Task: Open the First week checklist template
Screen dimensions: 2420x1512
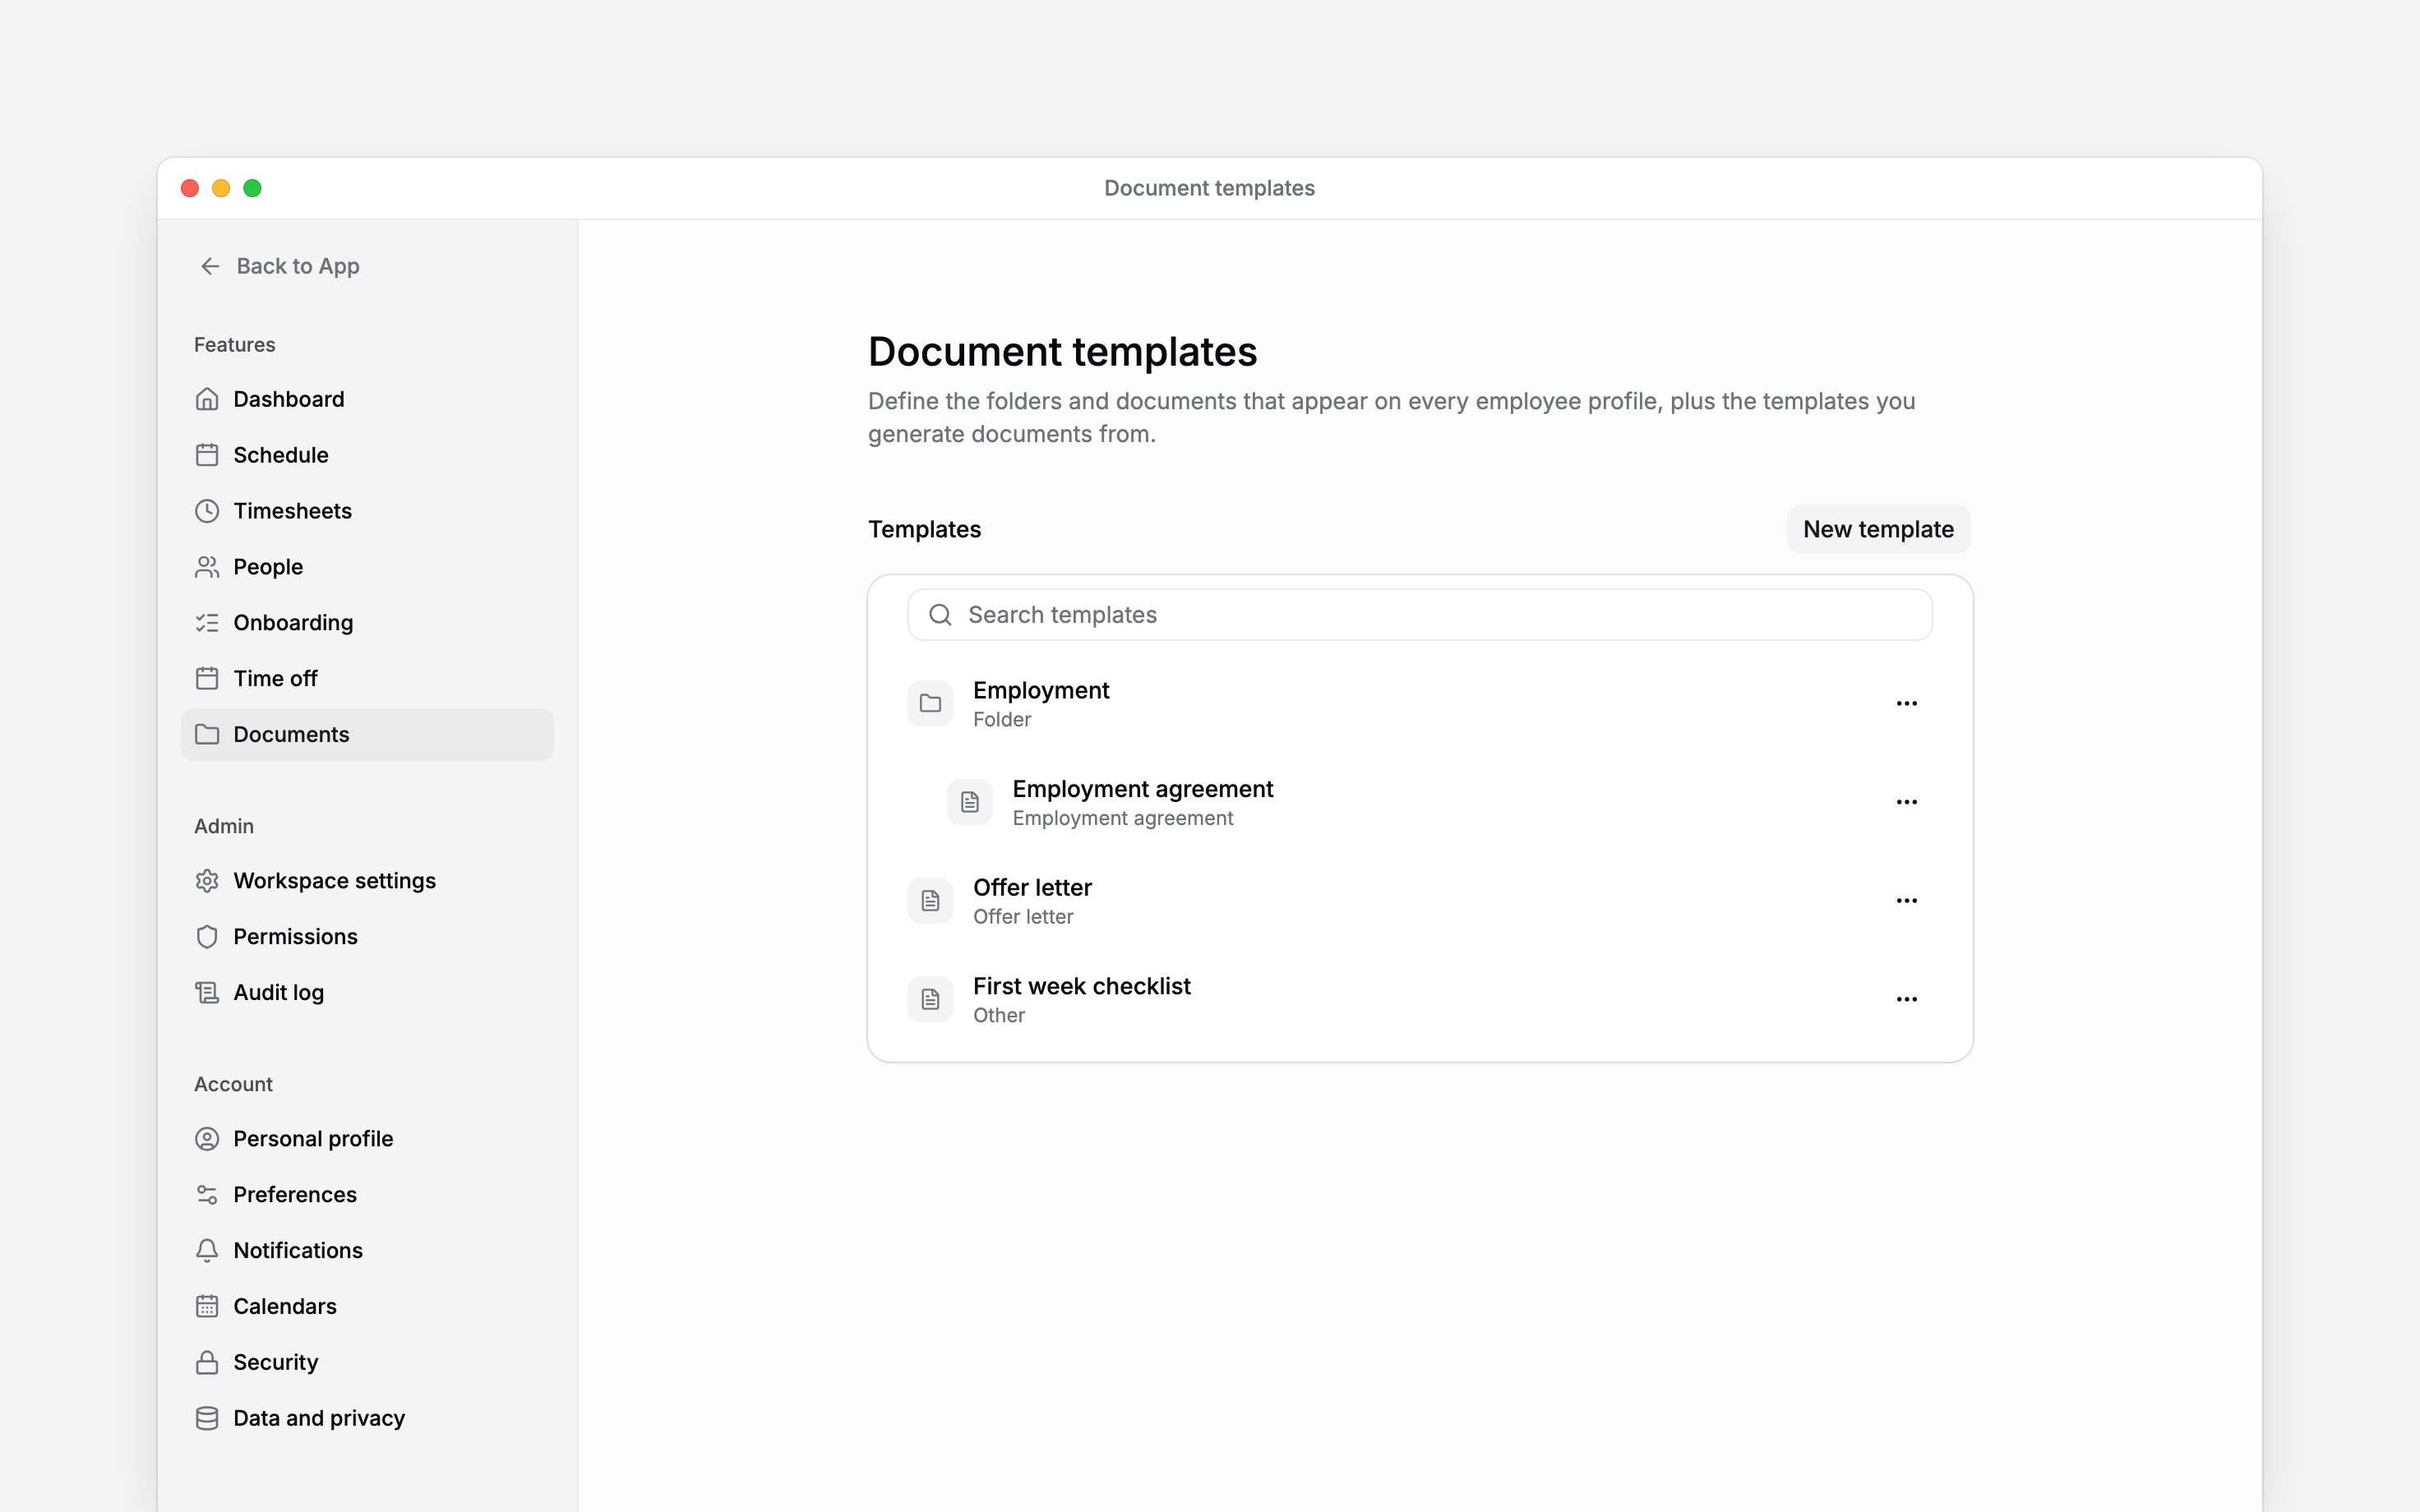Action: pos(1420,1000)
